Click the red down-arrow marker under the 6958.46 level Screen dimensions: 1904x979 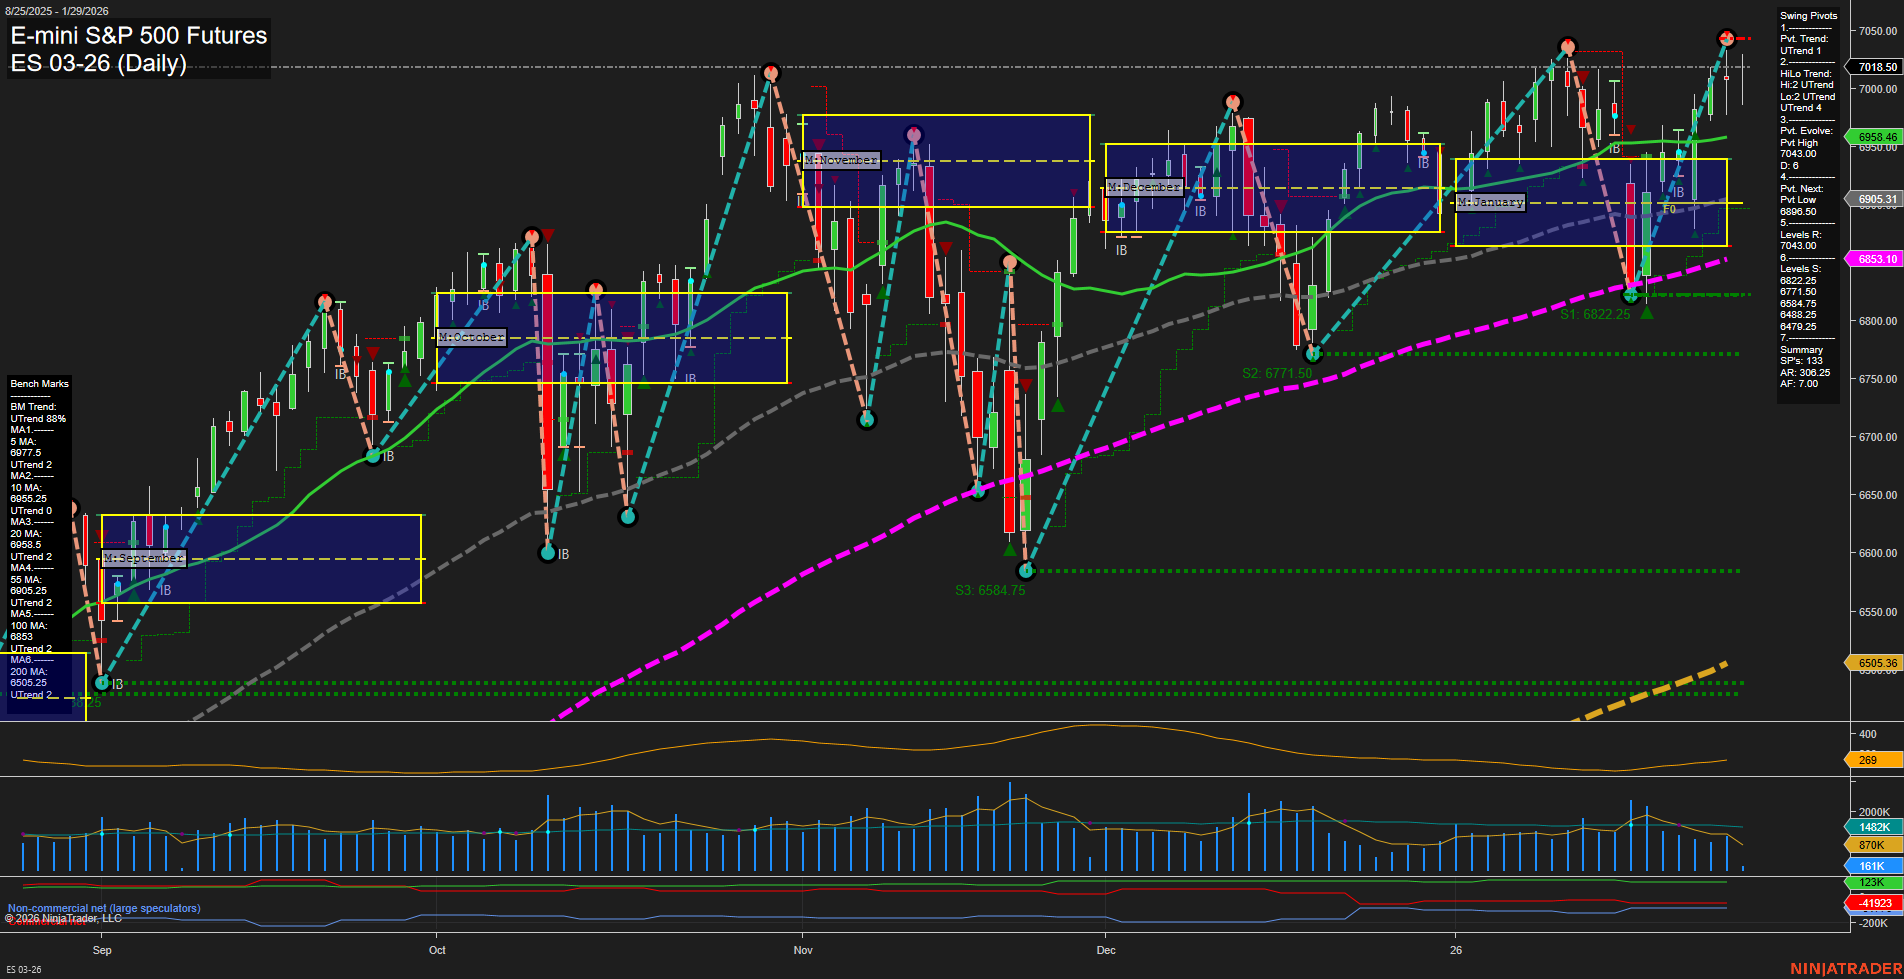(1632, 129)
